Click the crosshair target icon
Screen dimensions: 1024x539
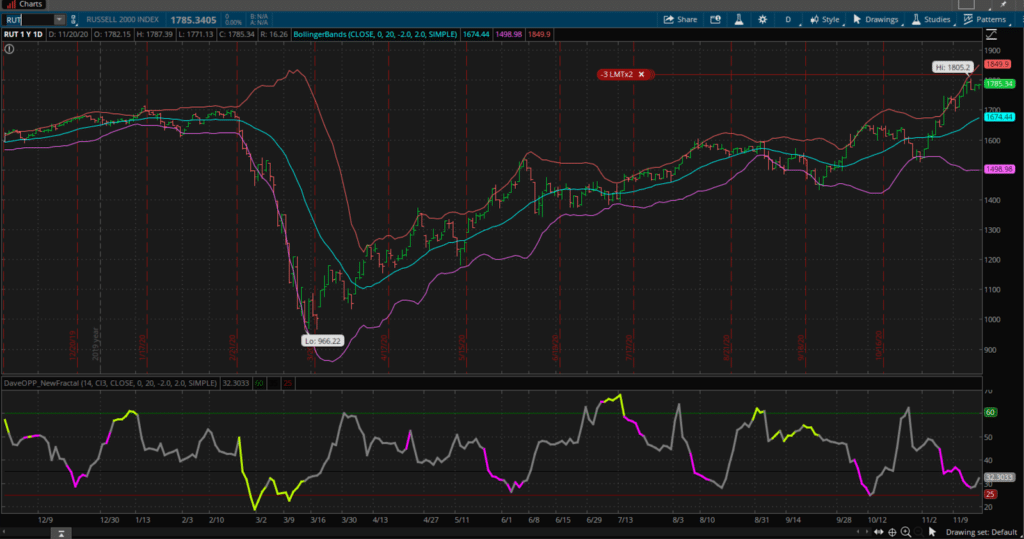tap(892, 532)
